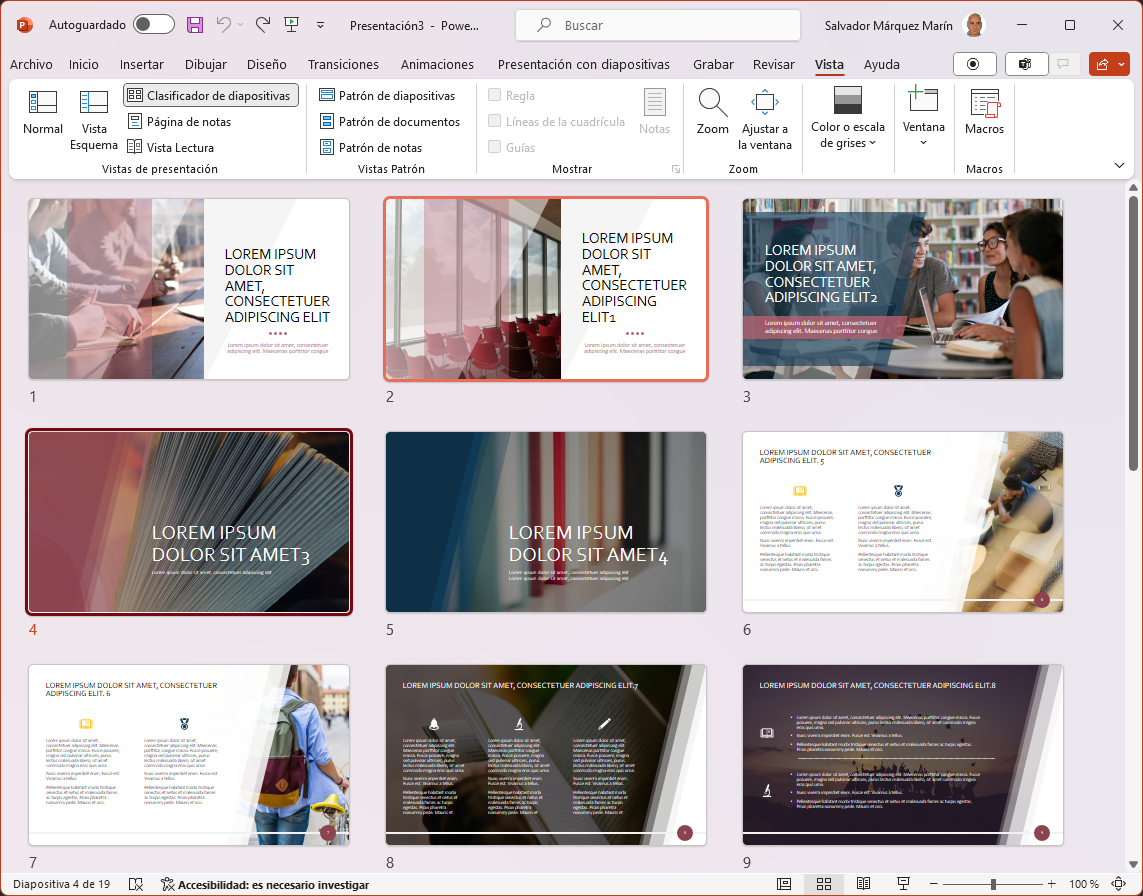Select slide 8 thumbnail
The width and height of the screenshot is (1143, 896).
(x=546, y=755)
